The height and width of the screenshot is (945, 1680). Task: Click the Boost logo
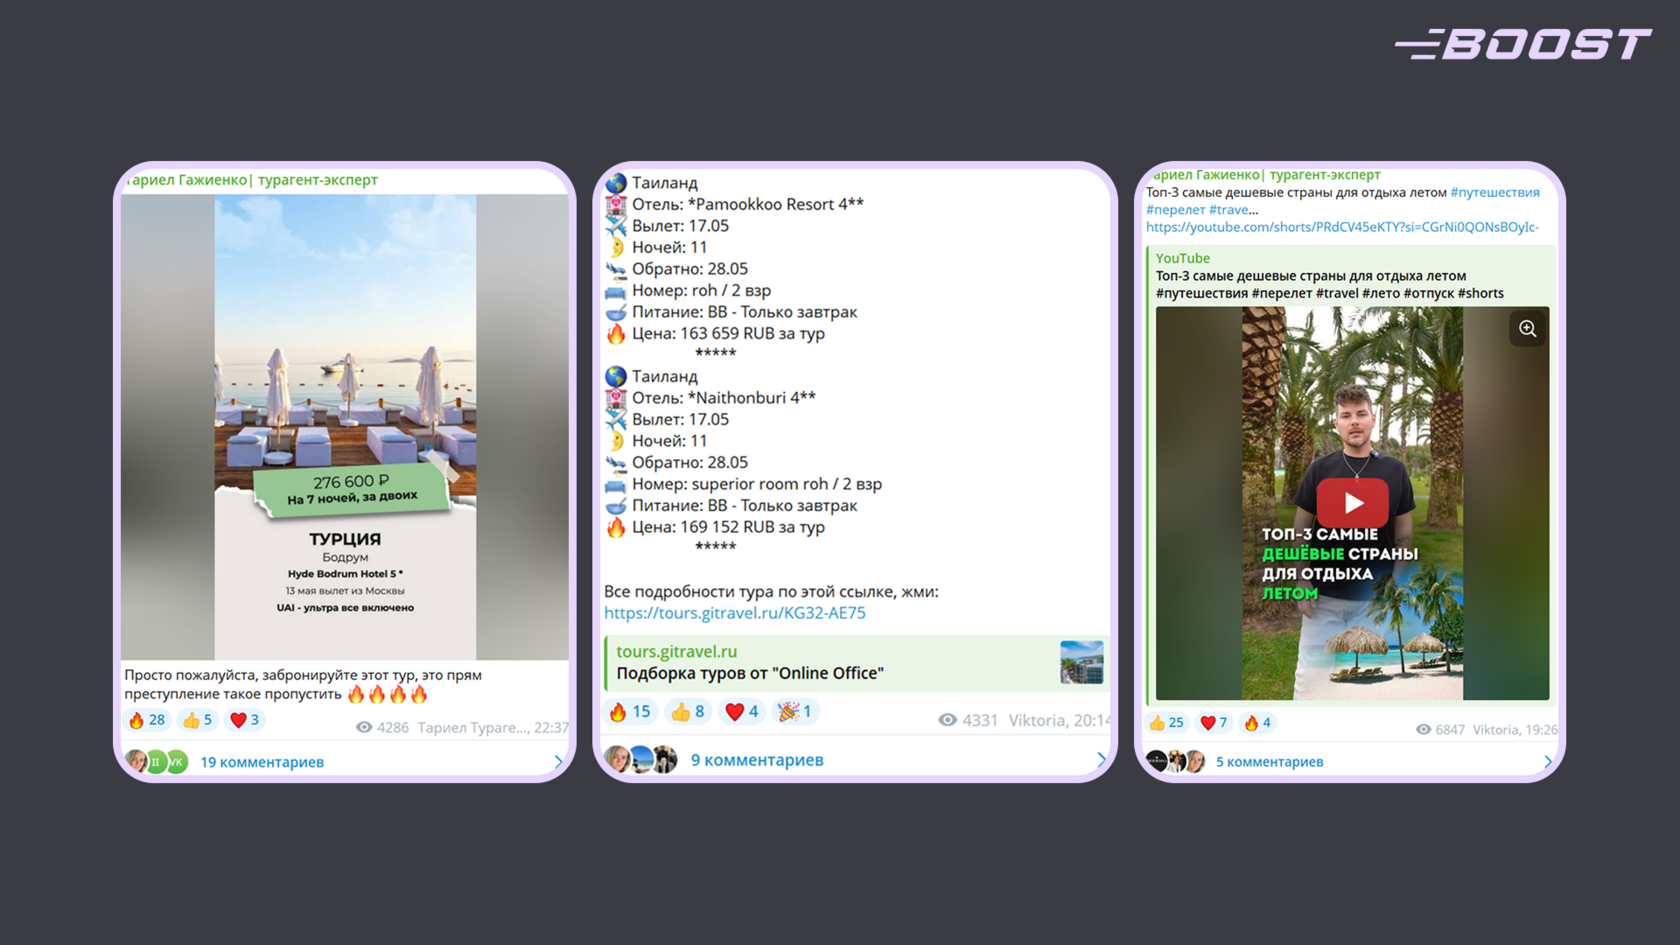tap(1523, 44)
